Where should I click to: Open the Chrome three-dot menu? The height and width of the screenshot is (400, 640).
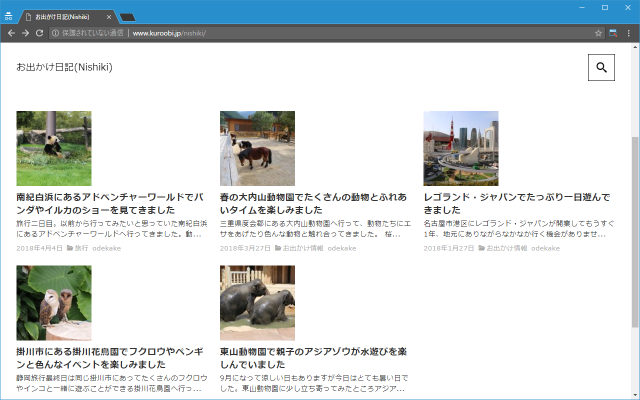click(629, 33)
